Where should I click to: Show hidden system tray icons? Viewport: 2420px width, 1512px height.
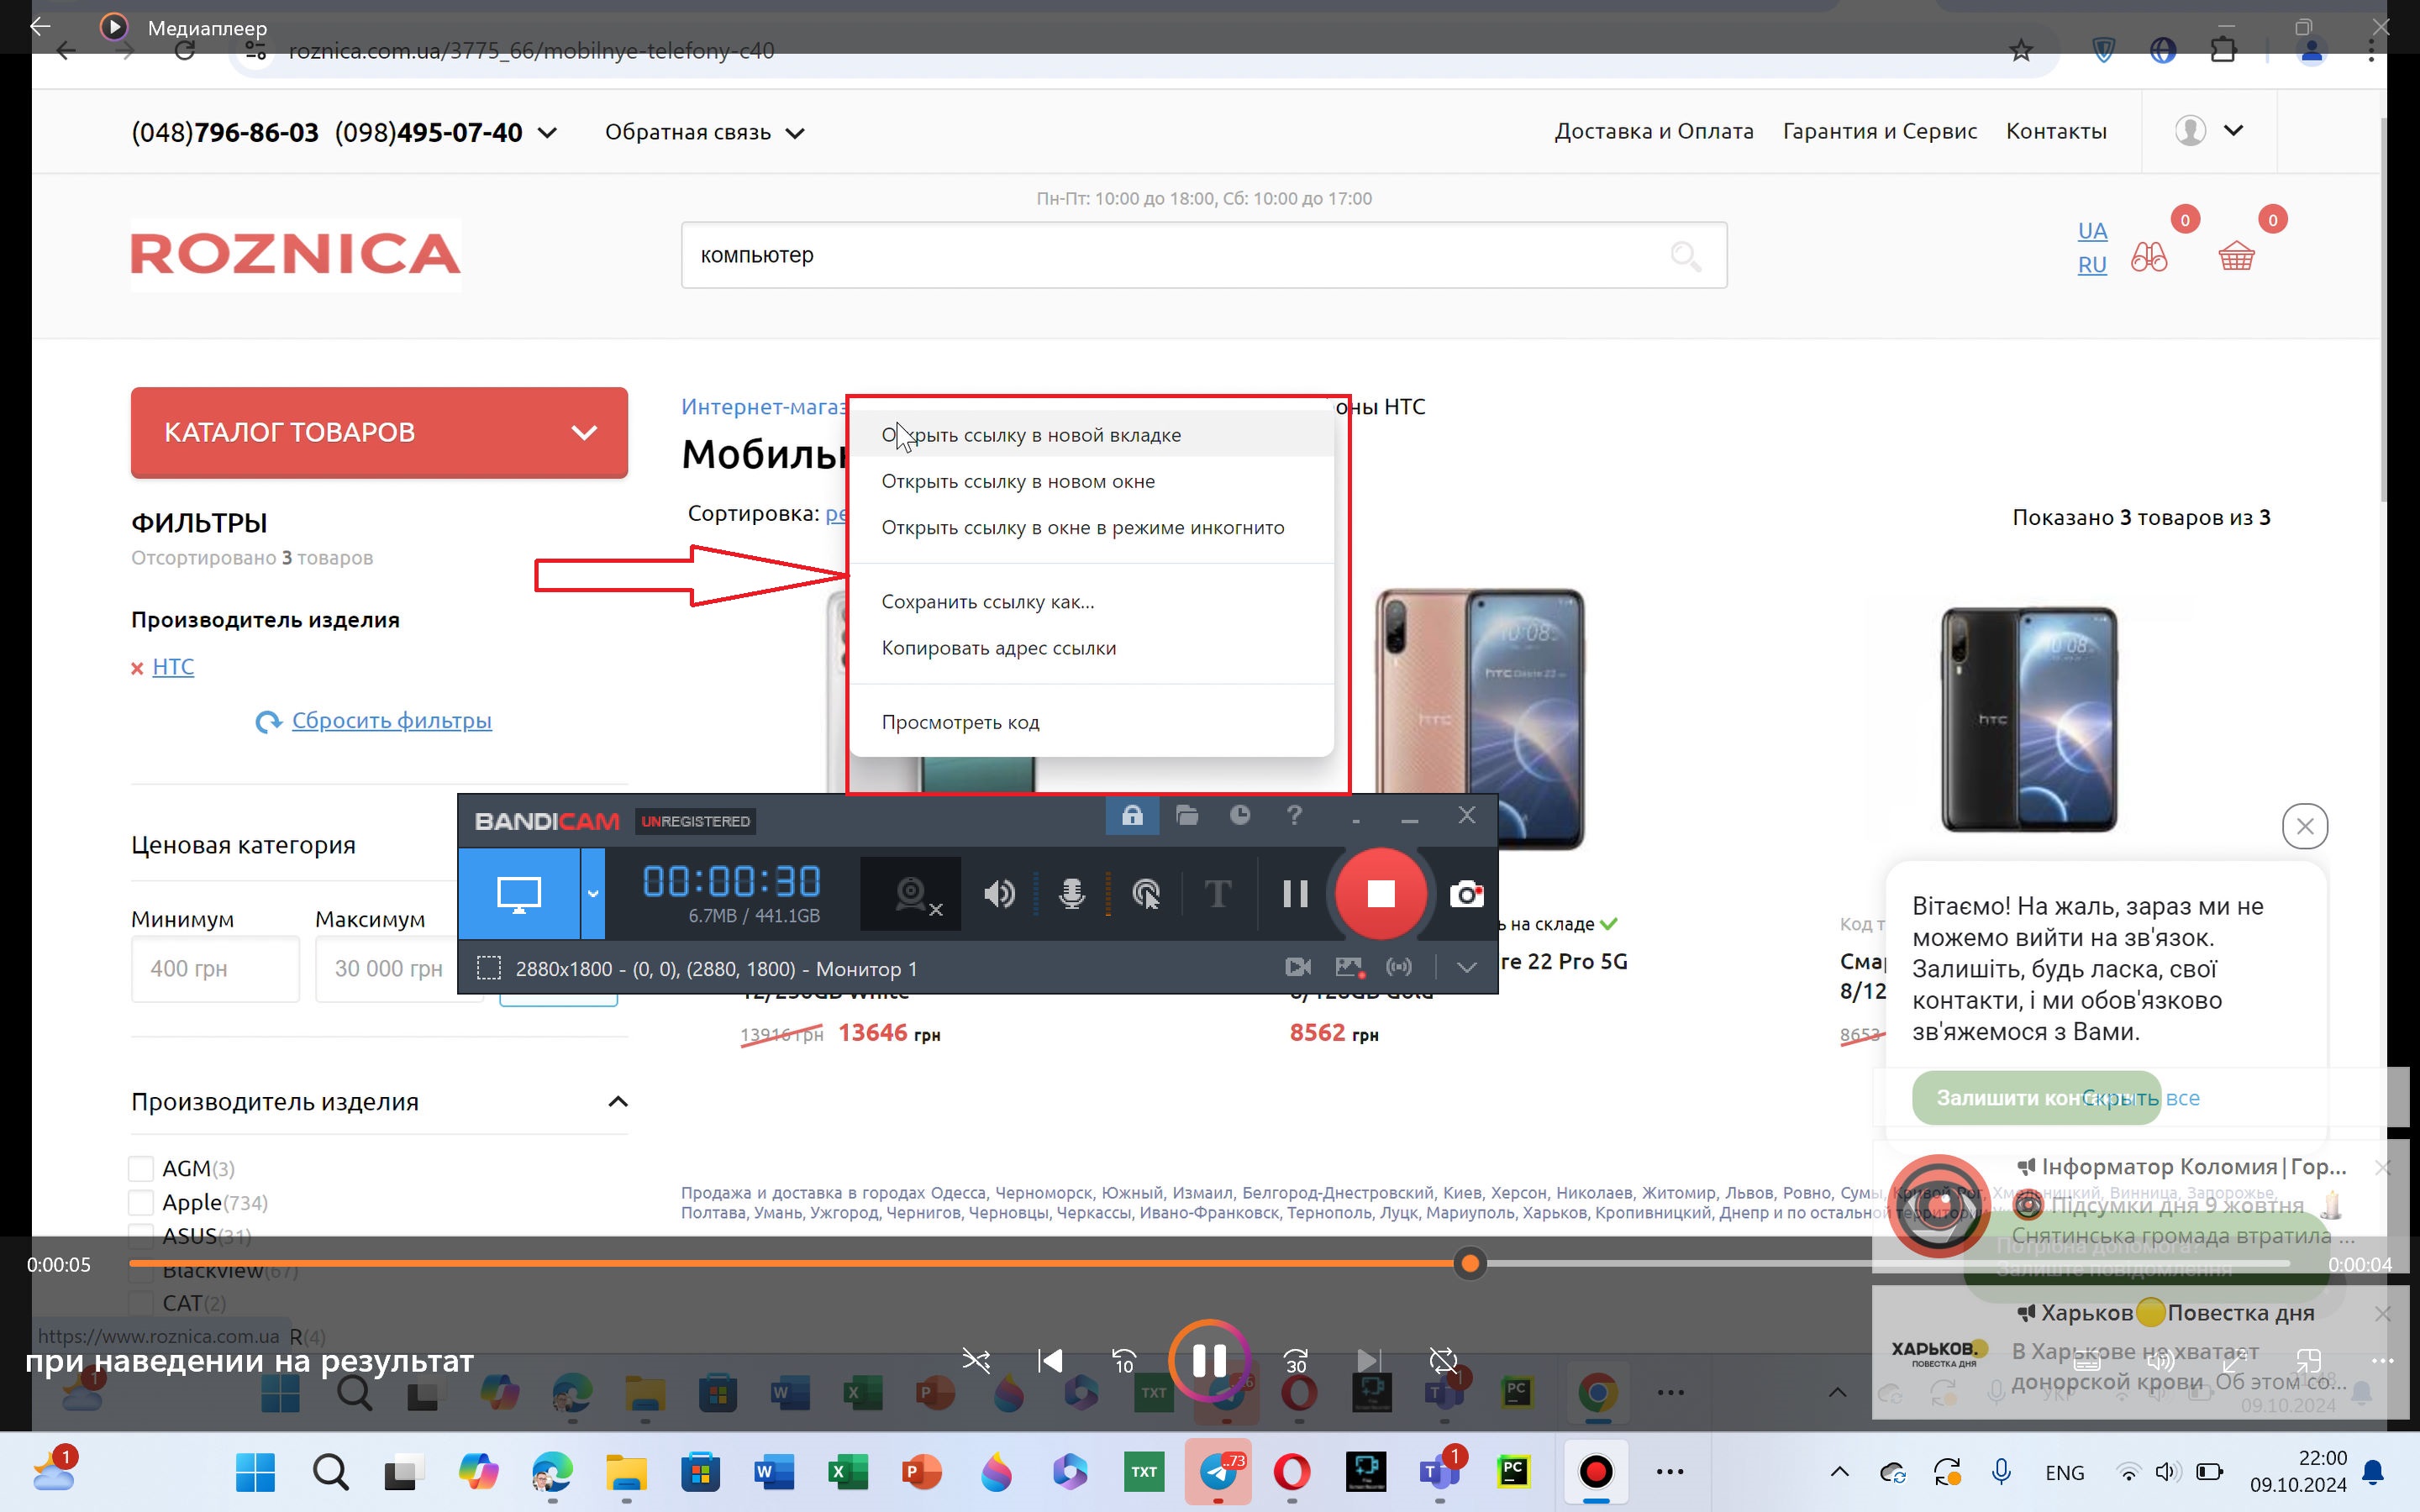(x=1839, y=1472)
